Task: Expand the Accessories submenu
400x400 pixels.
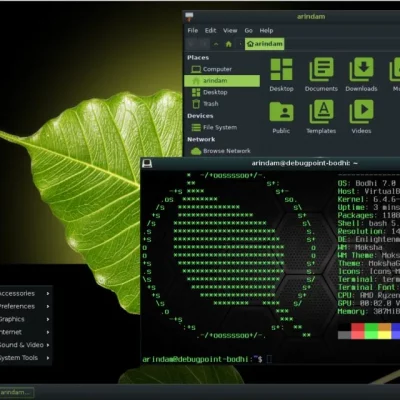Action: pyautogui.click(x=25, y=294)
